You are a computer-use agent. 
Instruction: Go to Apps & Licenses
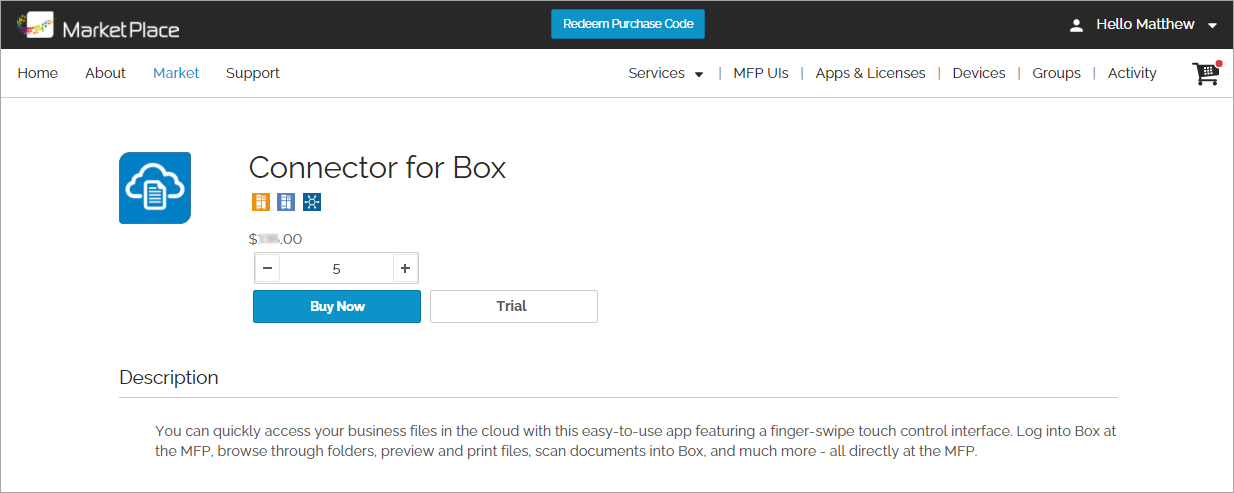coord(871,73)
